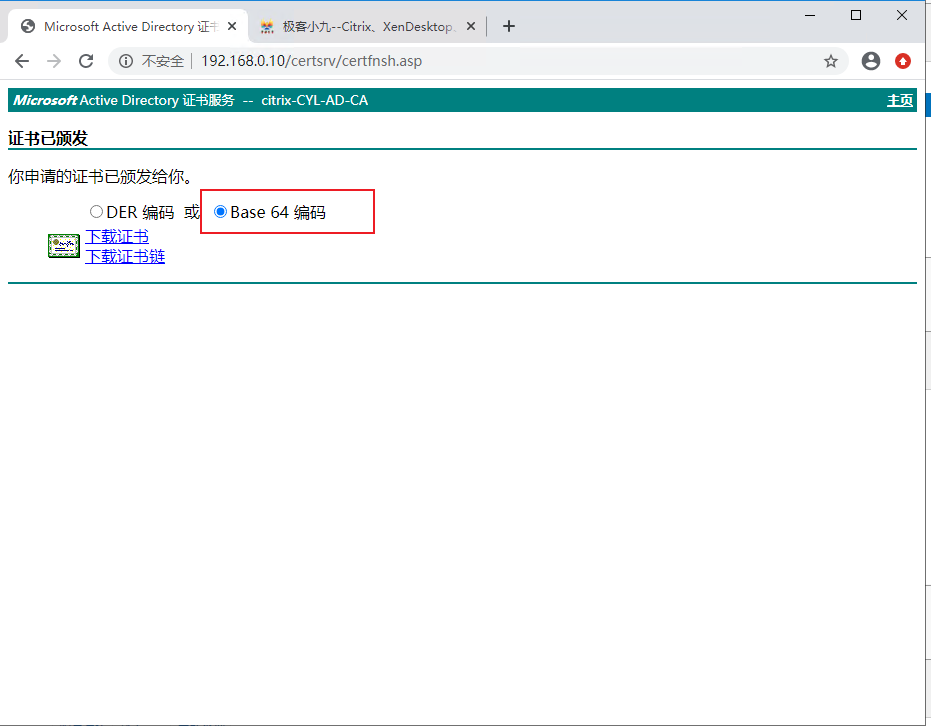The image size is (931, 726).
Task: Open the Chrome profile avatar
Action: click(x=870, y=61)
